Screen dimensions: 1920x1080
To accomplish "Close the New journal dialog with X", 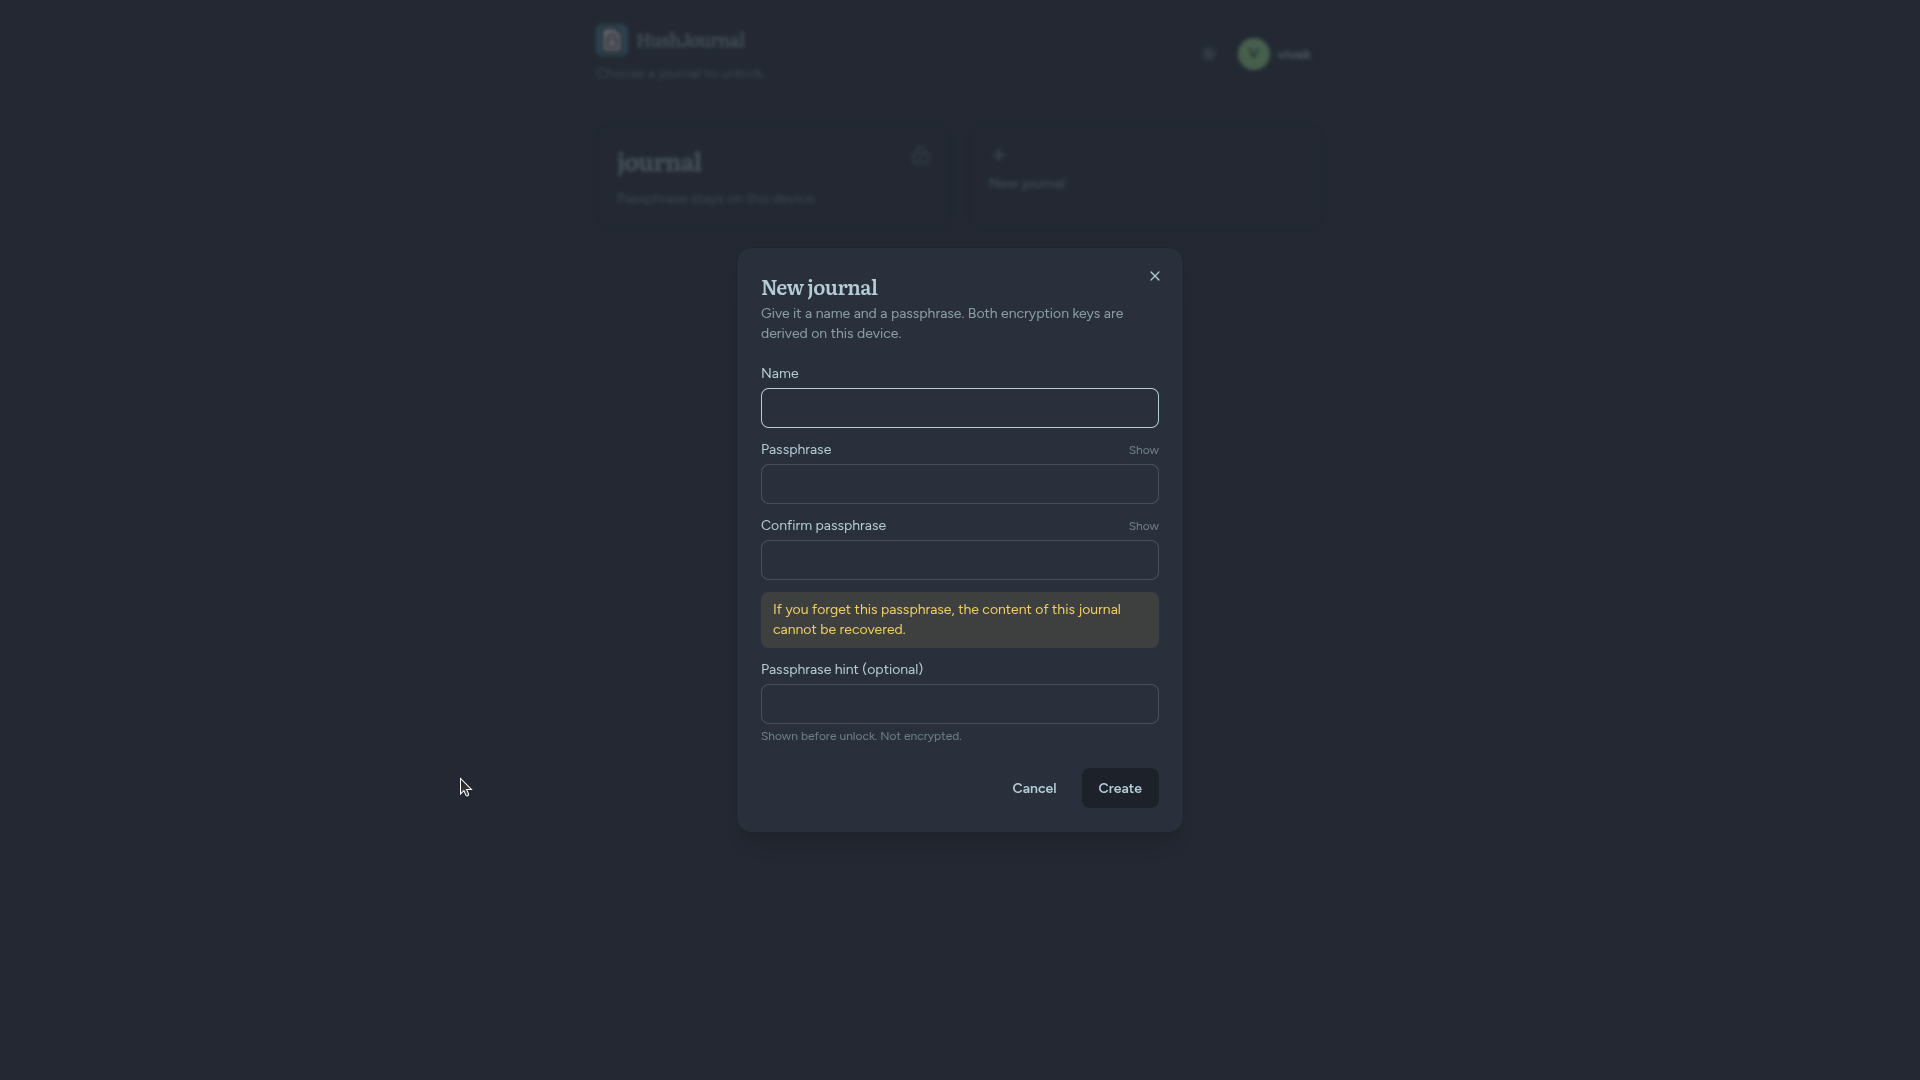I will click(x=1155, y=276).
